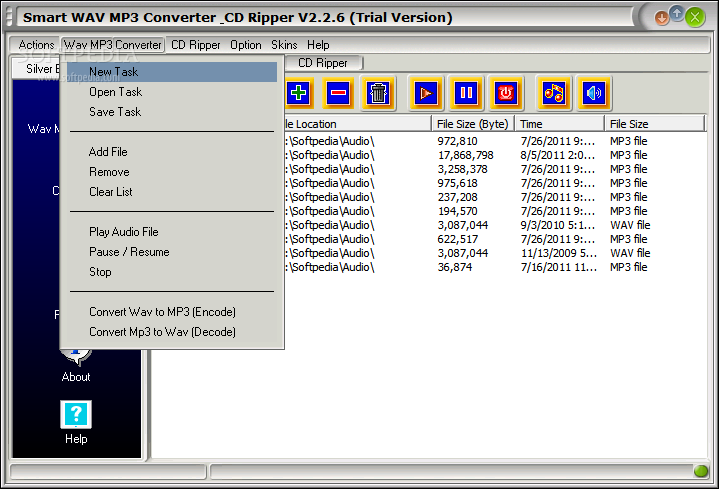719x489 pixels.
Task: Sort by File Size (Byte) column header
Action: 473,124
